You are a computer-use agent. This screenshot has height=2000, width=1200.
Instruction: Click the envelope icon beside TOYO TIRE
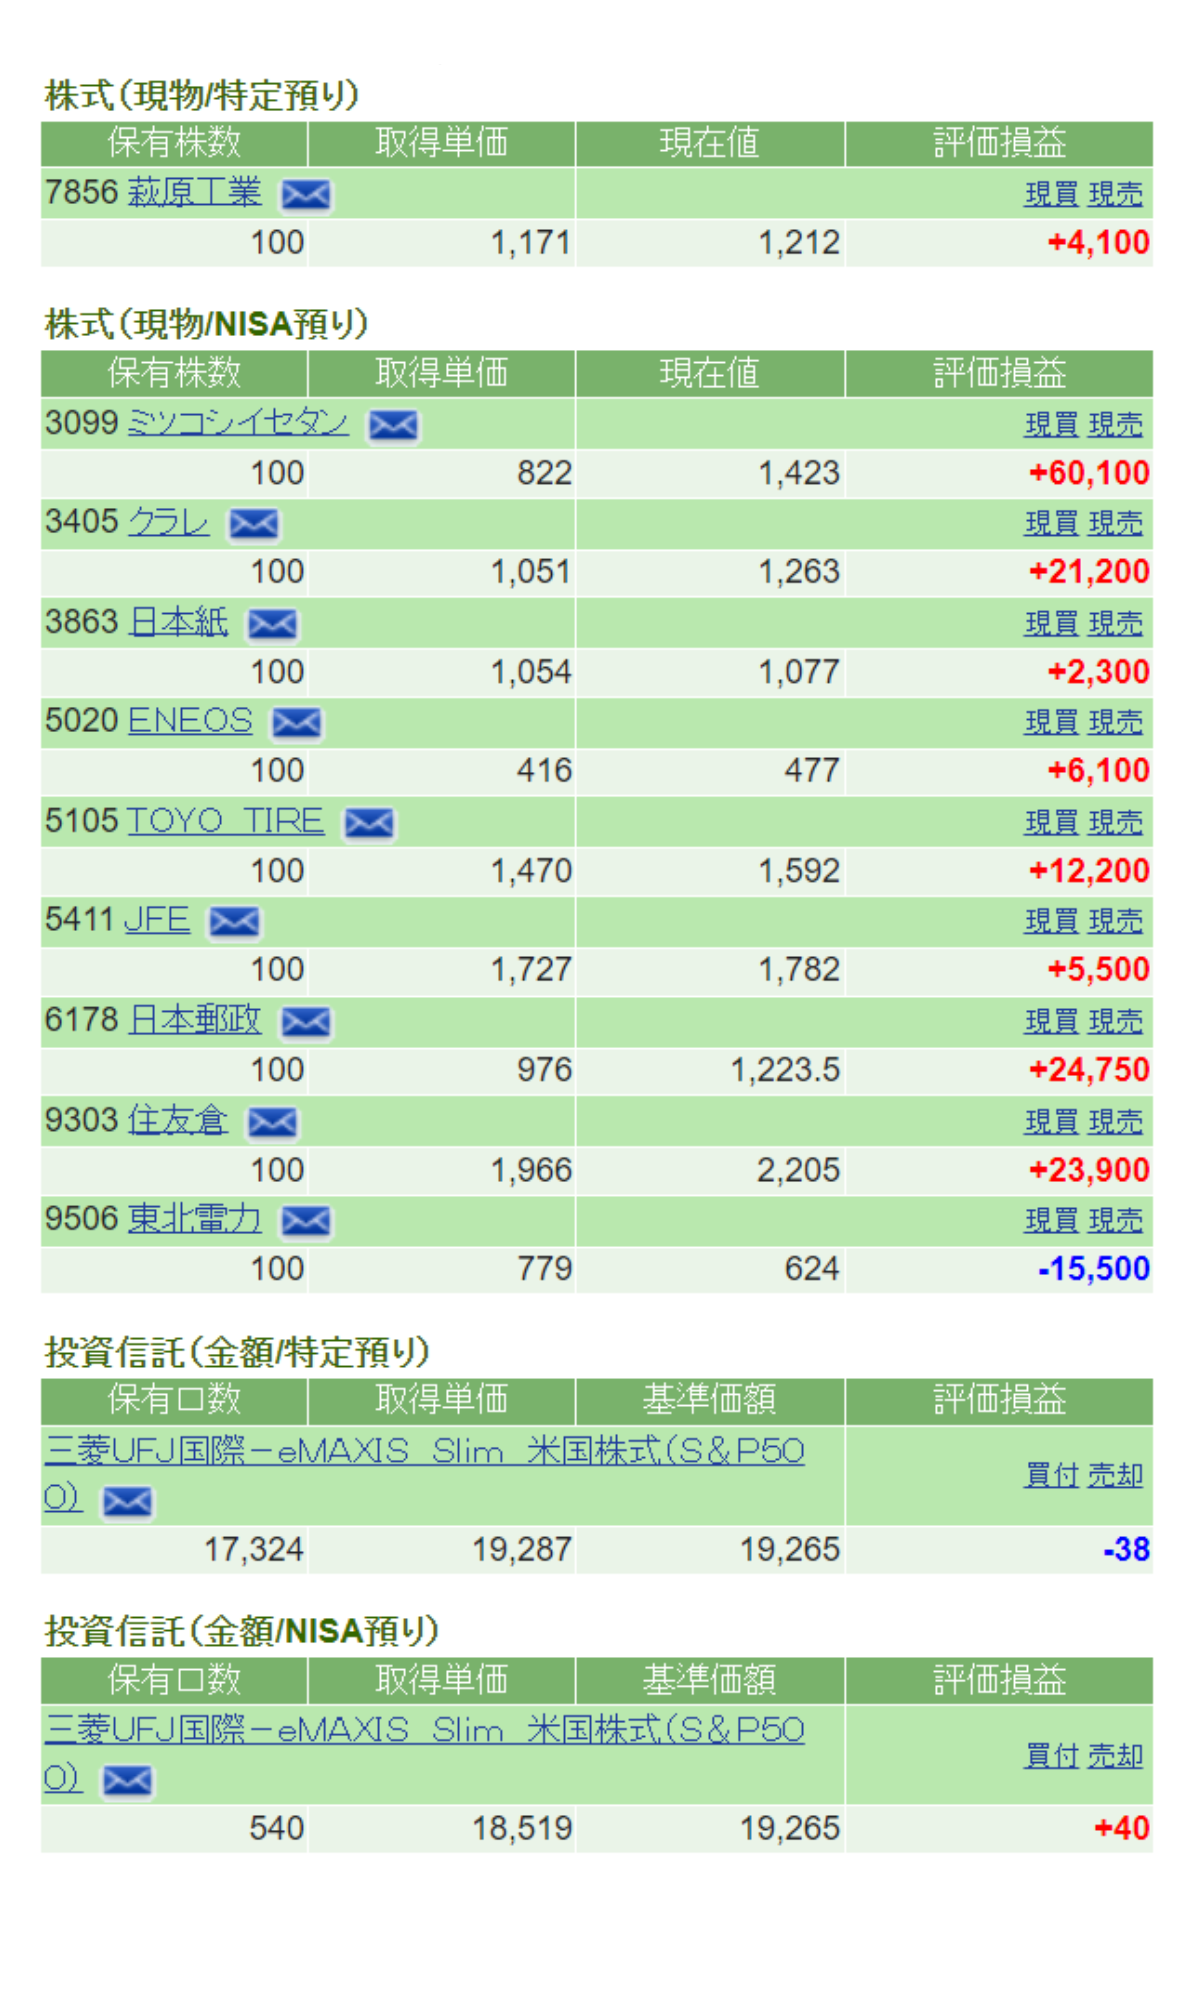click(369, 823)
